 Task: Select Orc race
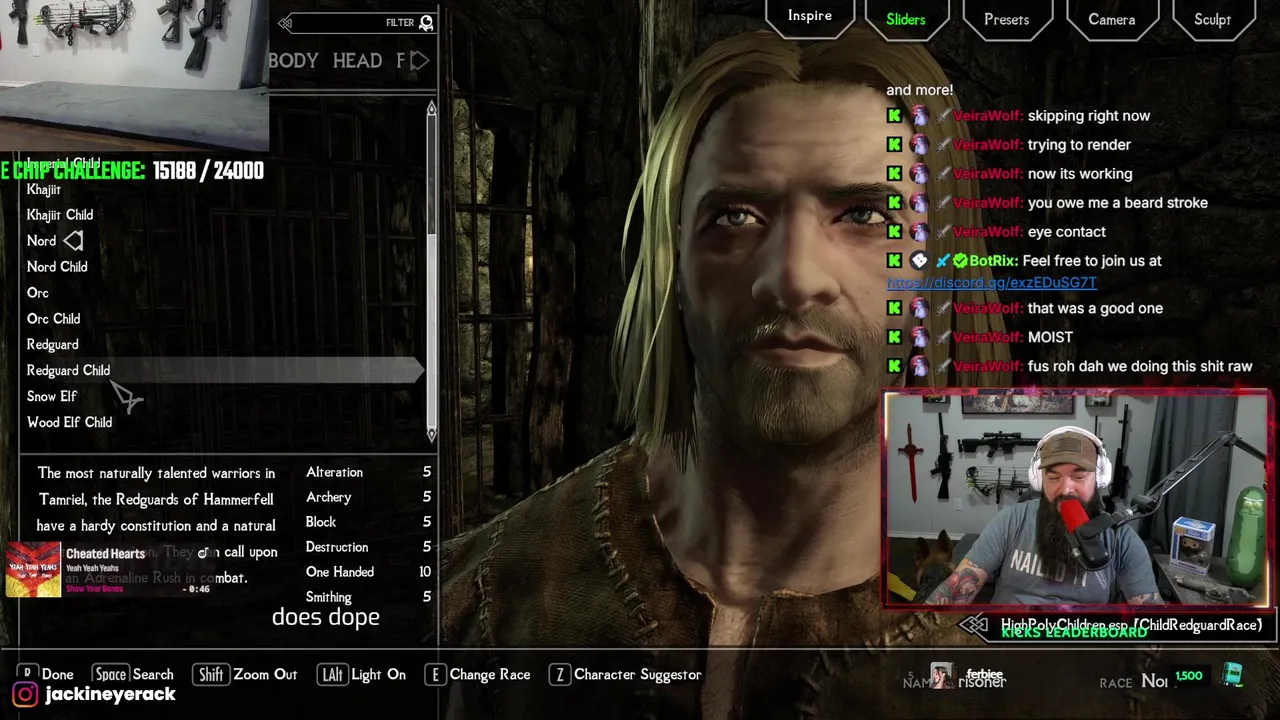pyautogui.click(x=38, y=293)
